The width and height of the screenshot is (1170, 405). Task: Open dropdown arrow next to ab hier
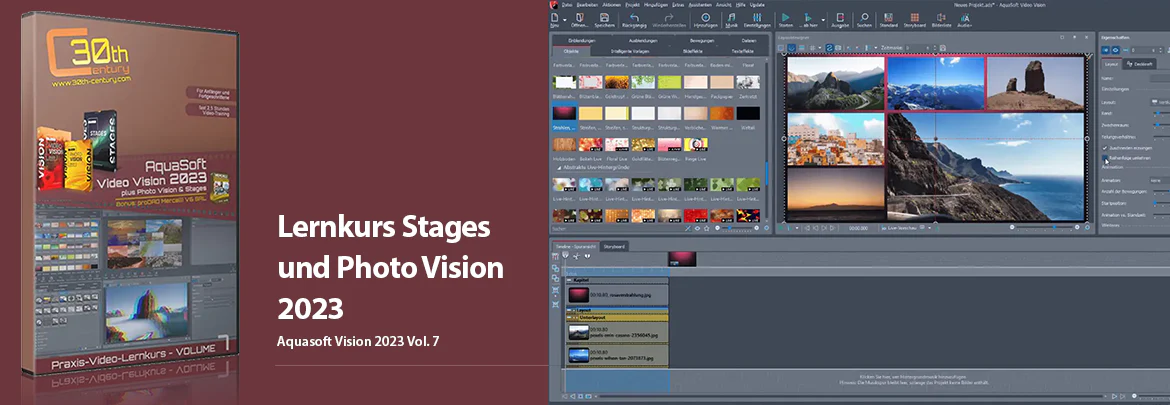point(823,20)
